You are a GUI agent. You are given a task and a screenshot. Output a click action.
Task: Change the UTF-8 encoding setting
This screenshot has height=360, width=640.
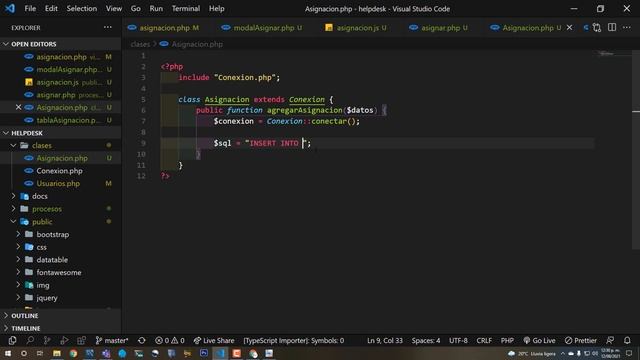click(458, 340)
